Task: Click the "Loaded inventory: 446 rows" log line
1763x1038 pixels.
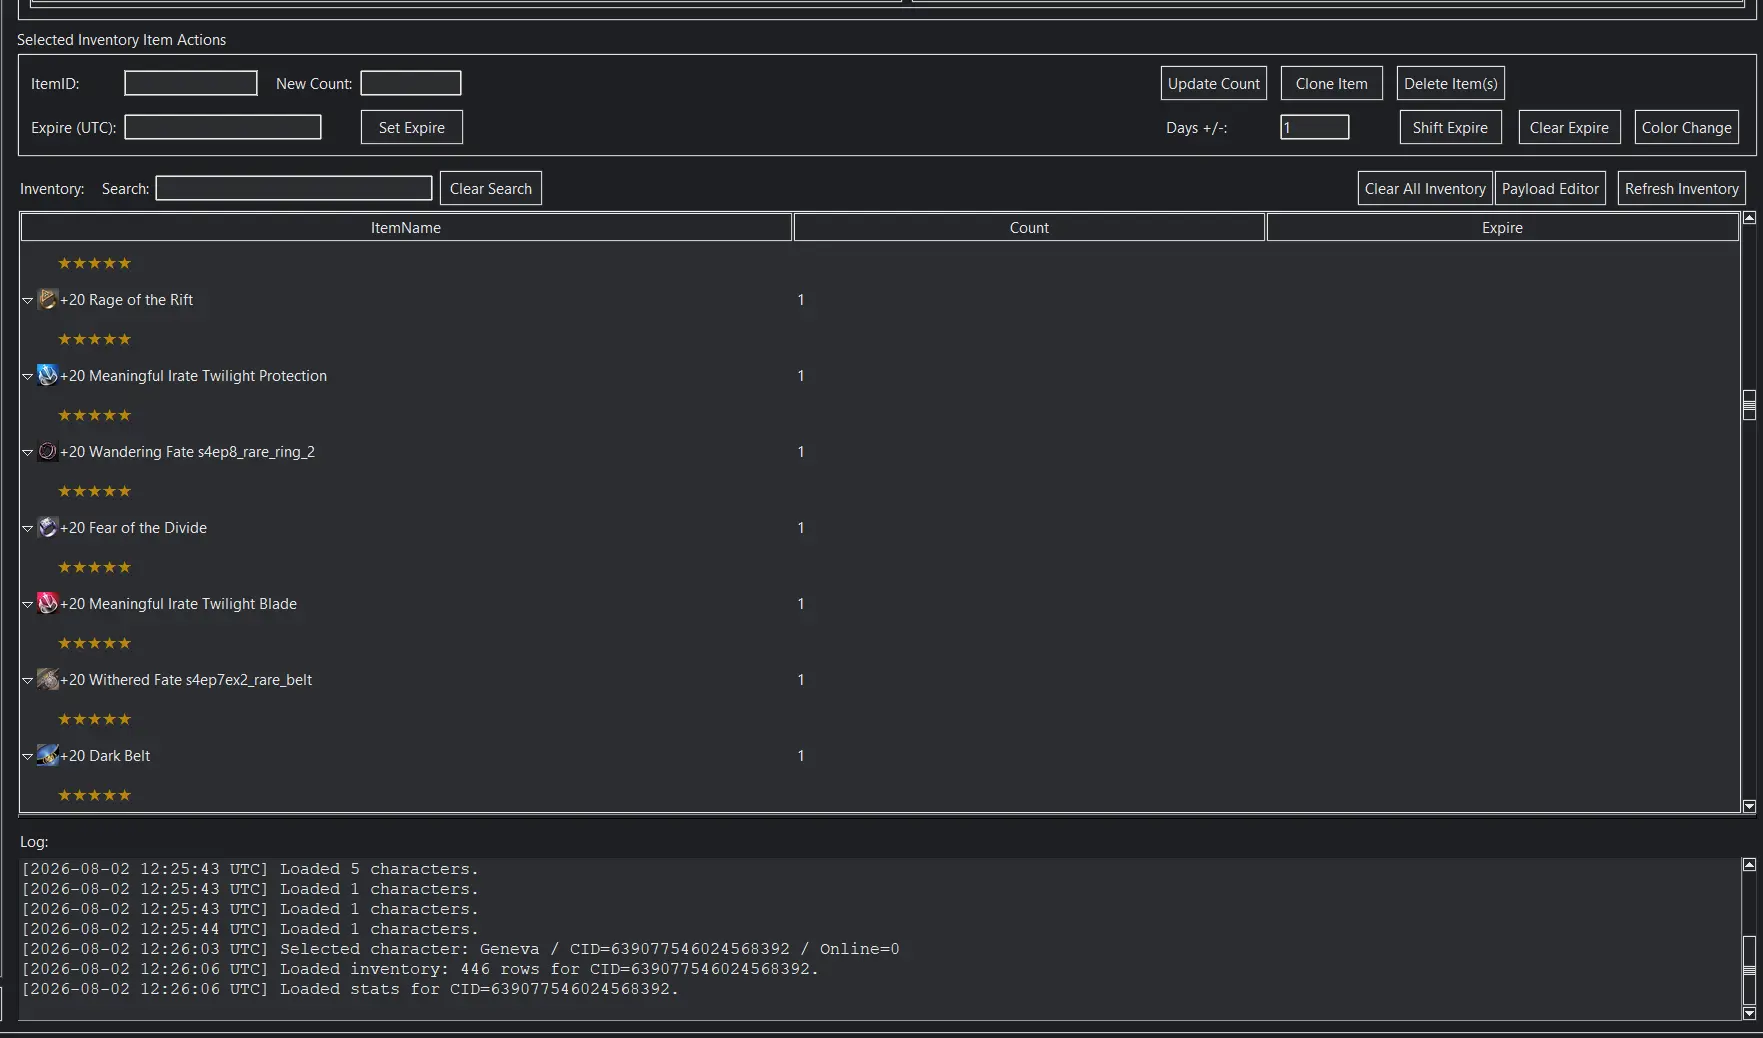Action: click(x=420, y=969)
